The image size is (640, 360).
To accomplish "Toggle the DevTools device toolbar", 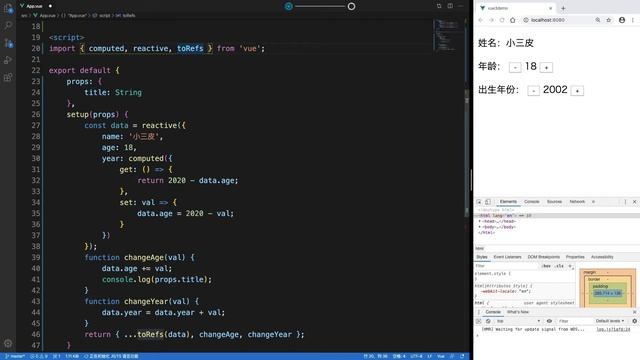I will pyautogui.click(x=488, y=202).
